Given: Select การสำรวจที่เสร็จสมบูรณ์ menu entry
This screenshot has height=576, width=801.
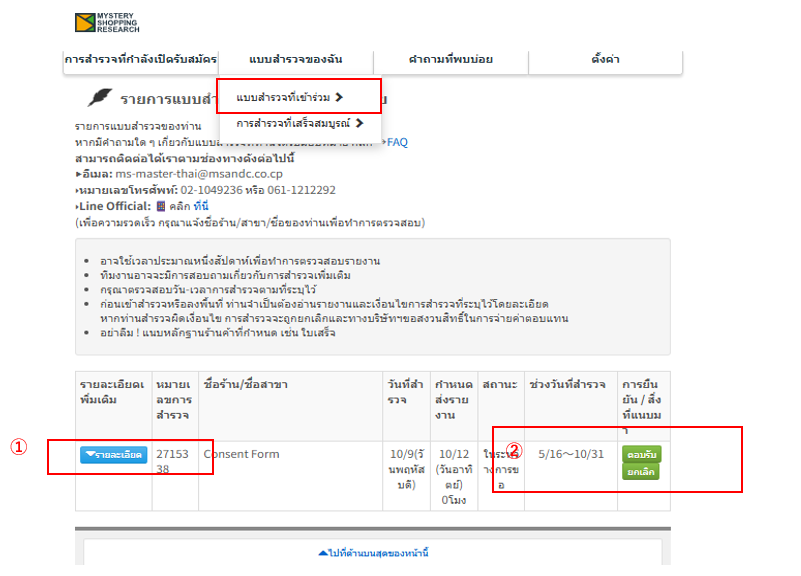Looking at the screenshot, I should [299, 123].
